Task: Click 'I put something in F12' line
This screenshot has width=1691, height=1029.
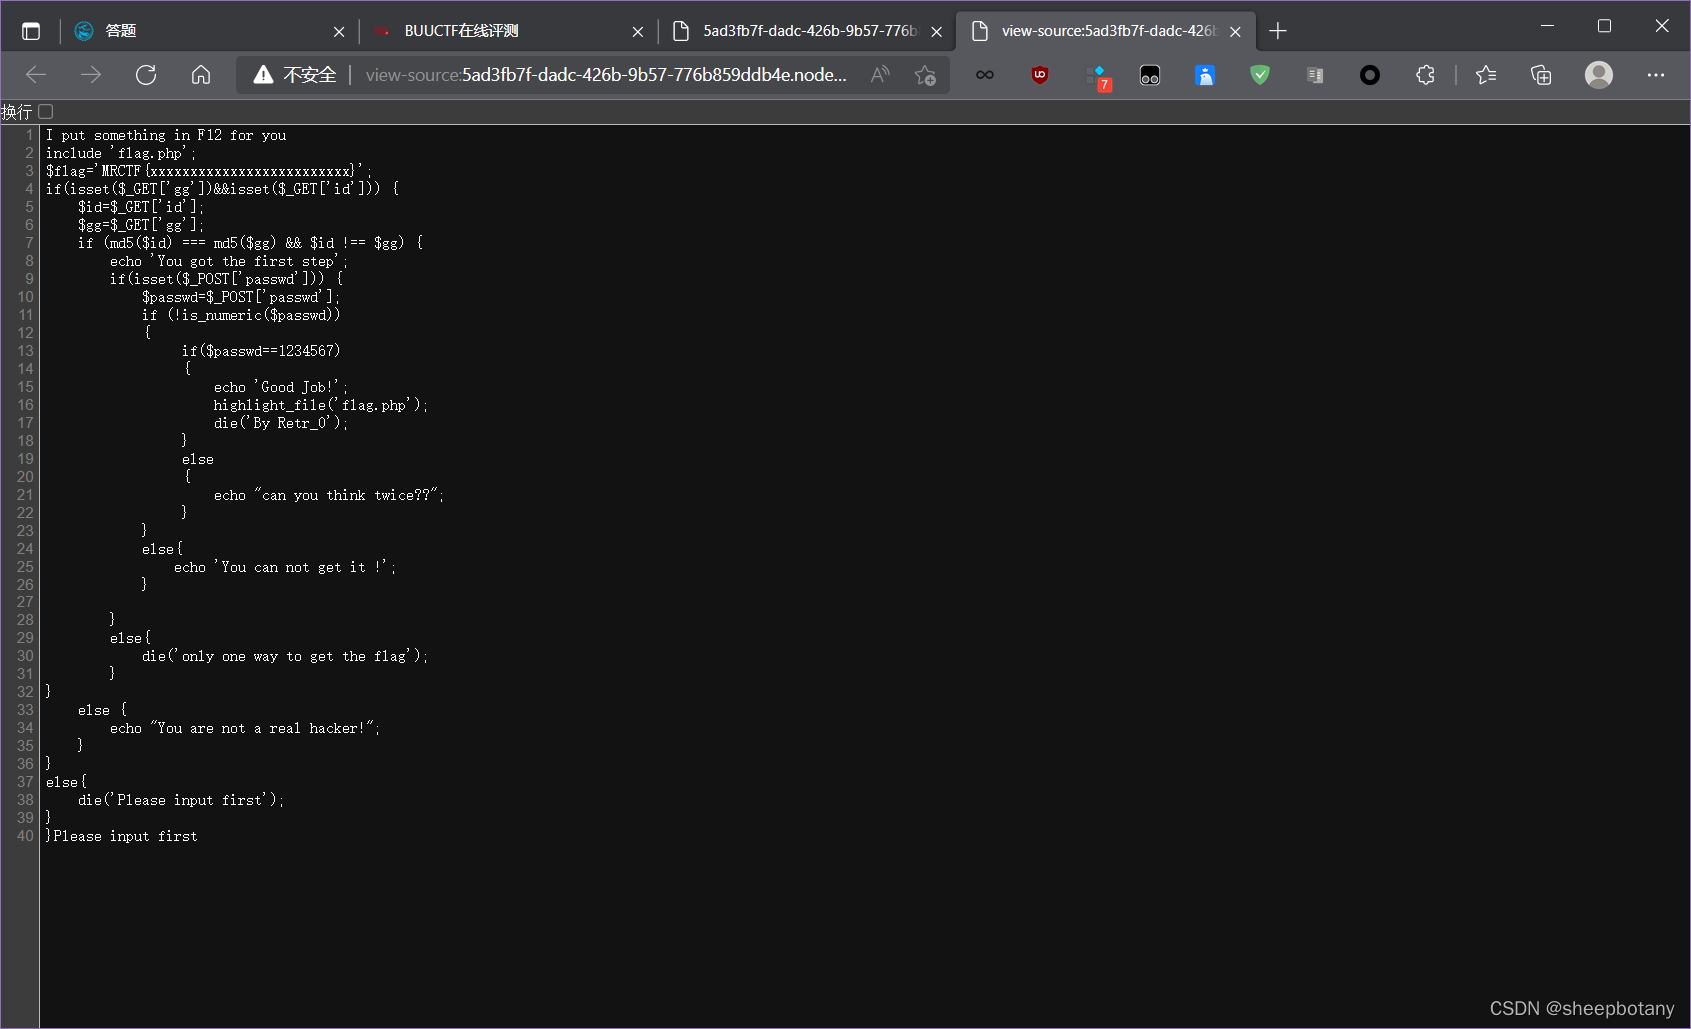Action: tap(166, 135)
